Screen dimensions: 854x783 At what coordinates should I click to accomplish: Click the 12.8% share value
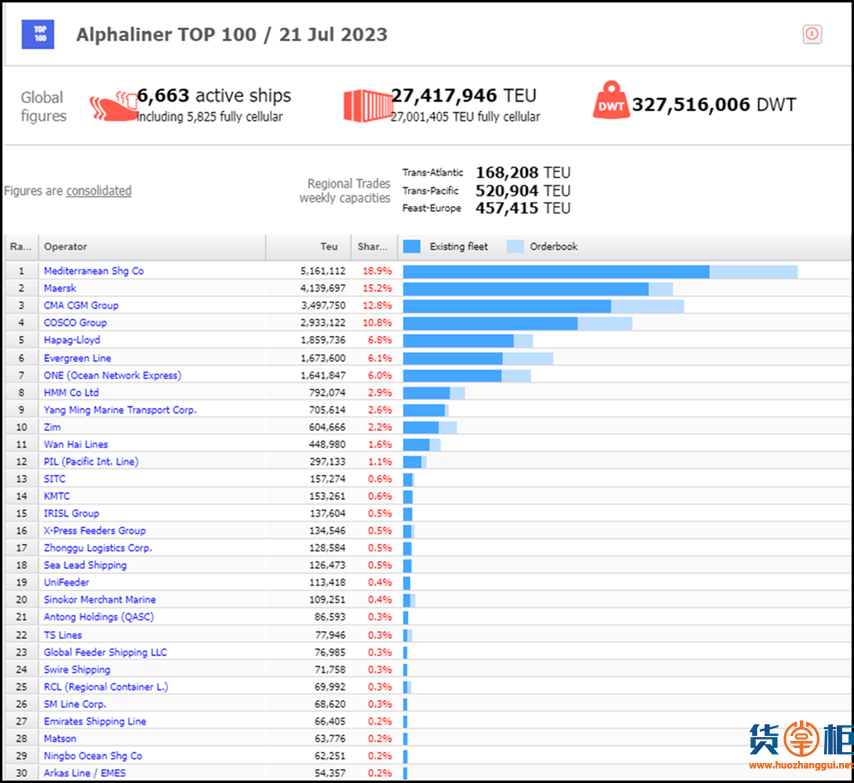(377, 305)
